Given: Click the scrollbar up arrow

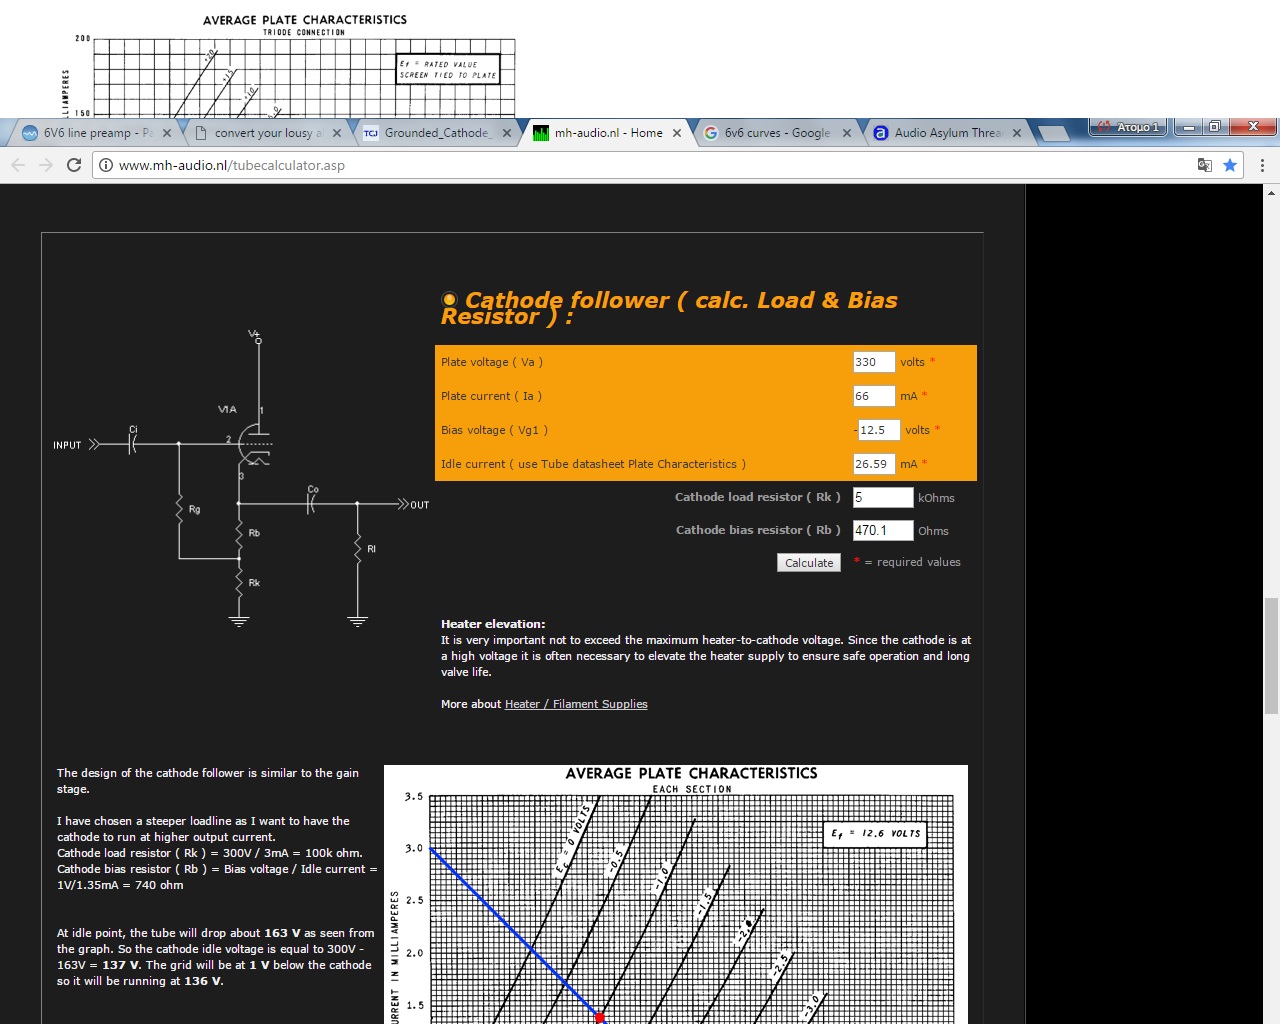Looking at the screenshot, I should point(1271,191).
